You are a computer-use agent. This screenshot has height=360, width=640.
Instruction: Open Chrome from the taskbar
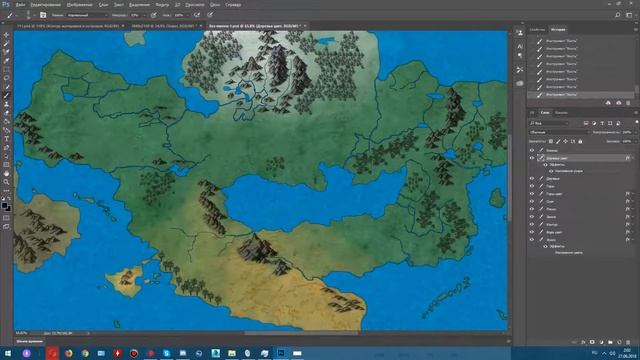pos(85,353)
